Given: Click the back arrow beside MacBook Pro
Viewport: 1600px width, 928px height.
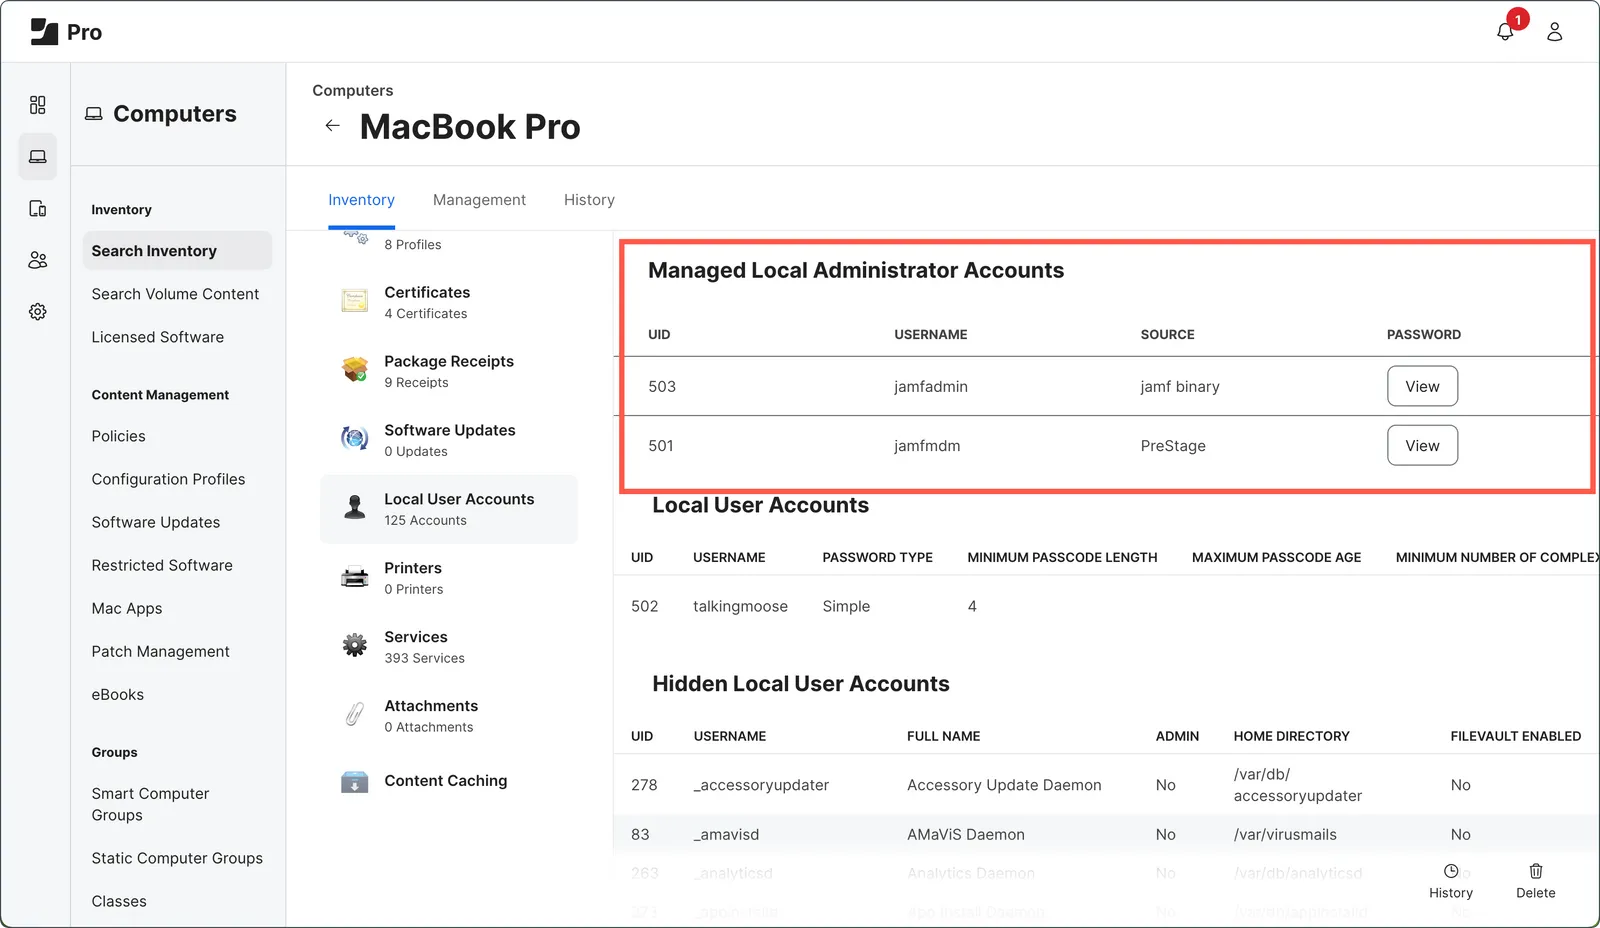Looking at the screenshot, I should click(331, 125).
